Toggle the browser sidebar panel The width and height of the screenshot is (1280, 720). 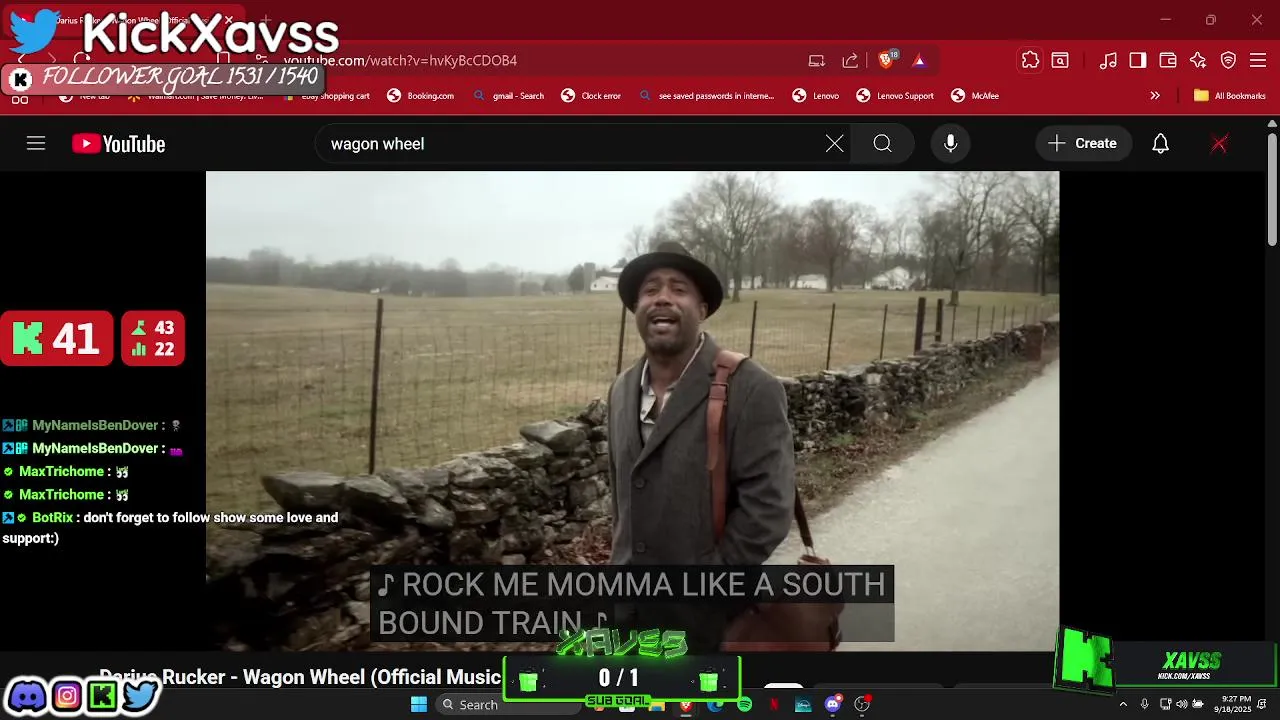coord(1138,60)
